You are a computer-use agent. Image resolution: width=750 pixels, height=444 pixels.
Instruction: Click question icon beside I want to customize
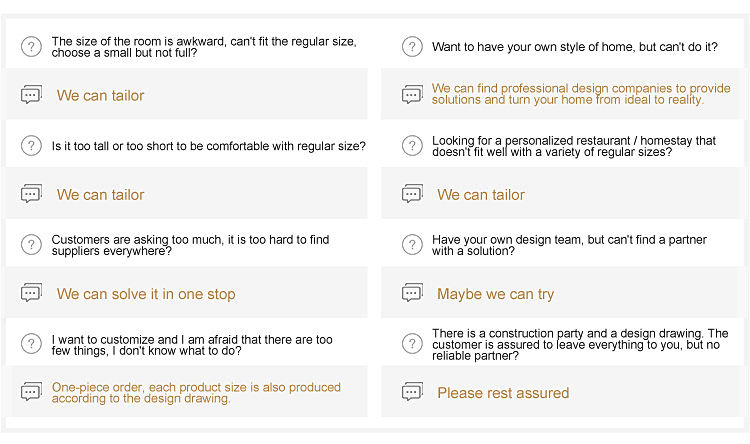coord(31,344)
